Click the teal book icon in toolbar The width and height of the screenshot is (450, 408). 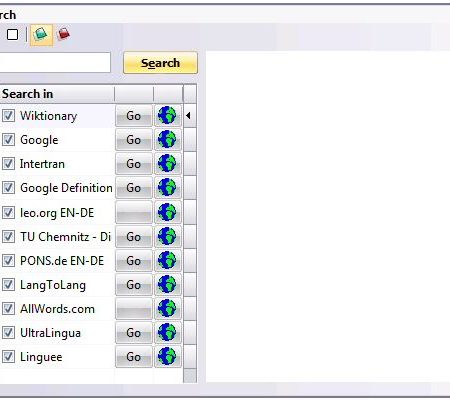tap(41, 34)
